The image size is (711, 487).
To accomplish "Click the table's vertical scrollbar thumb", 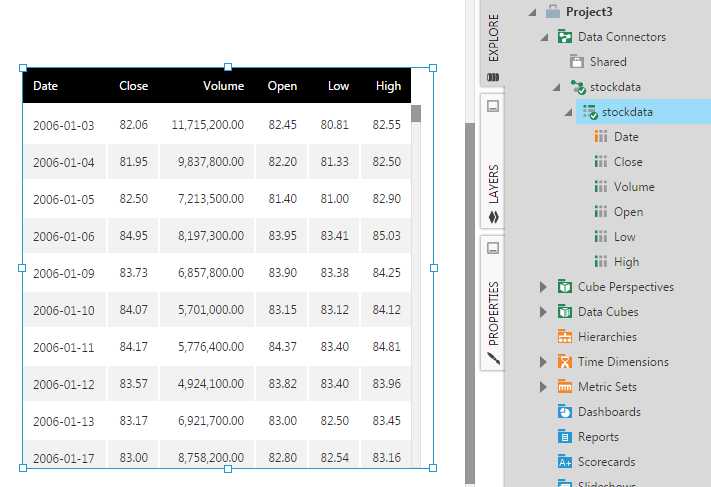I will (x=416, y=113).
